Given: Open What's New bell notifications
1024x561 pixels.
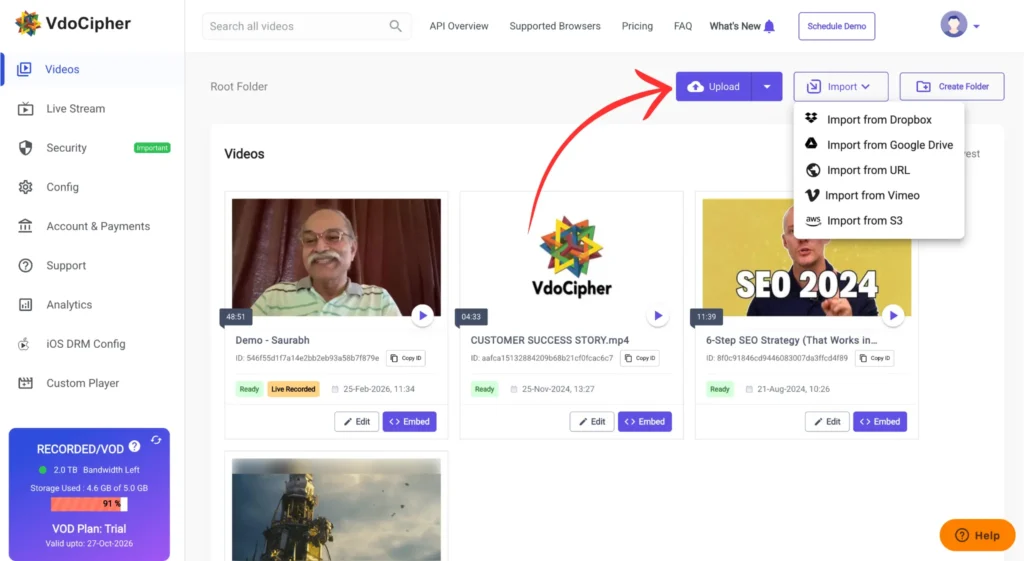Looking at the screenshot, I should click(769, 26).
